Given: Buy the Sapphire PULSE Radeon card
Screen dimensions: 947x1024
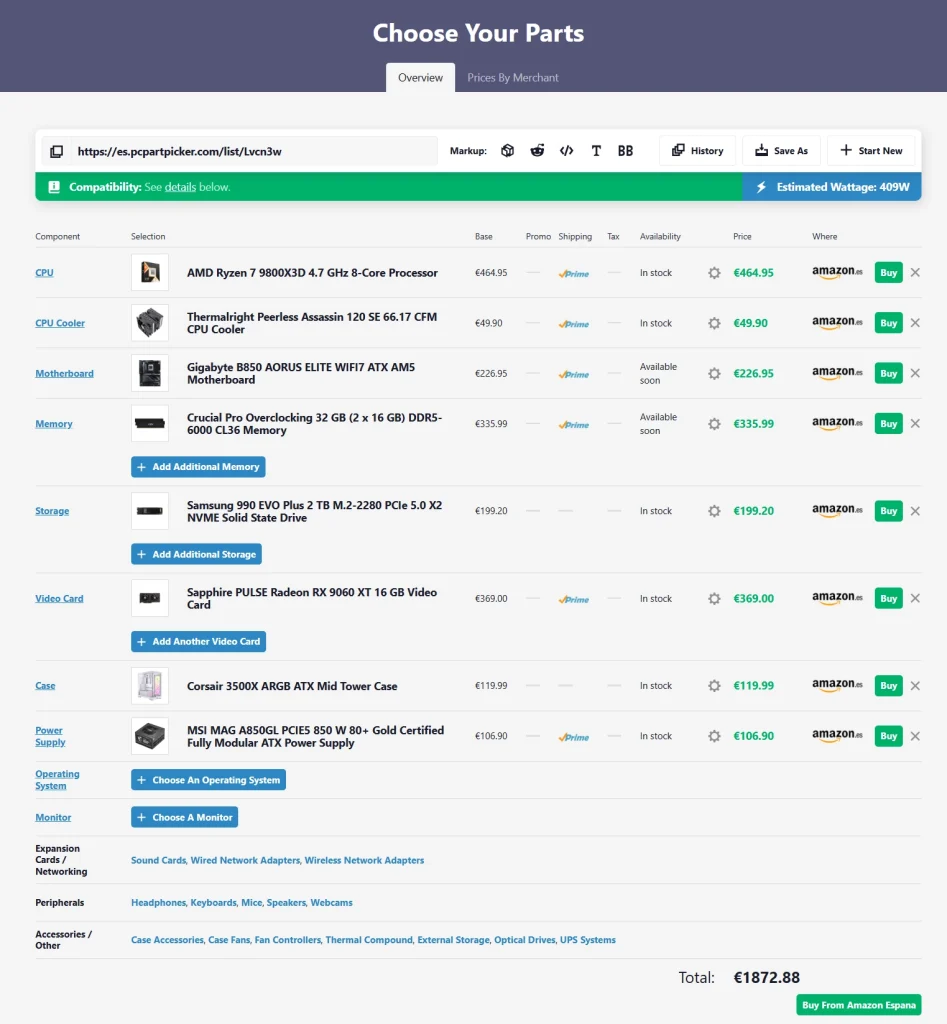Looking at the screenshot, I should (x=888, y=598).
